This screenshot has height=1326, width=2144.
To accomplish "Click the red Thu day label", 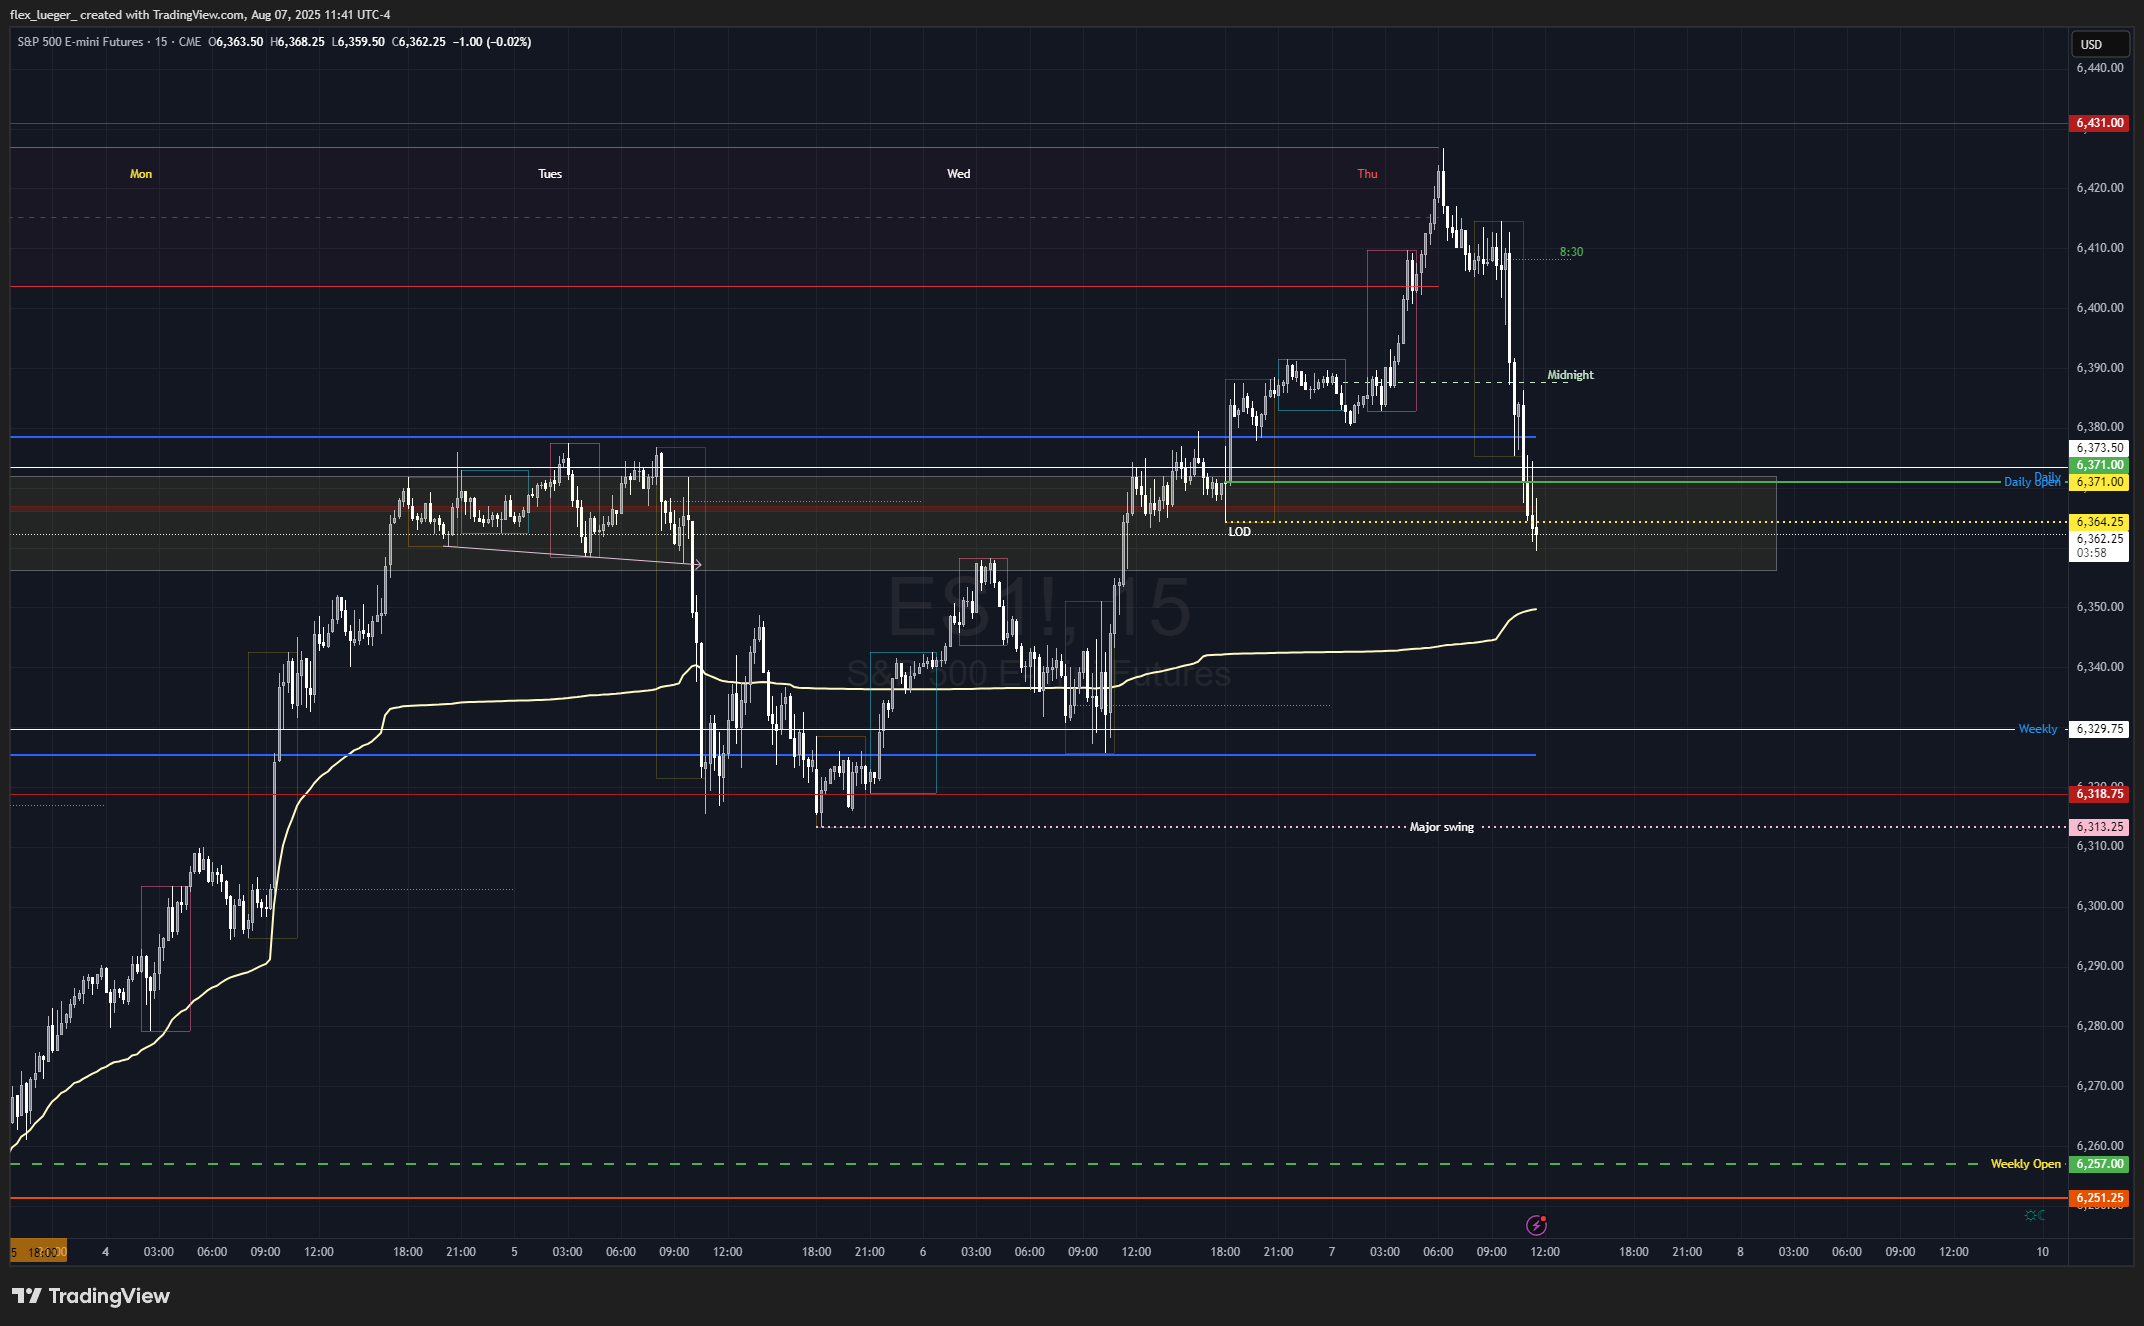I will tap(1367, 174).
